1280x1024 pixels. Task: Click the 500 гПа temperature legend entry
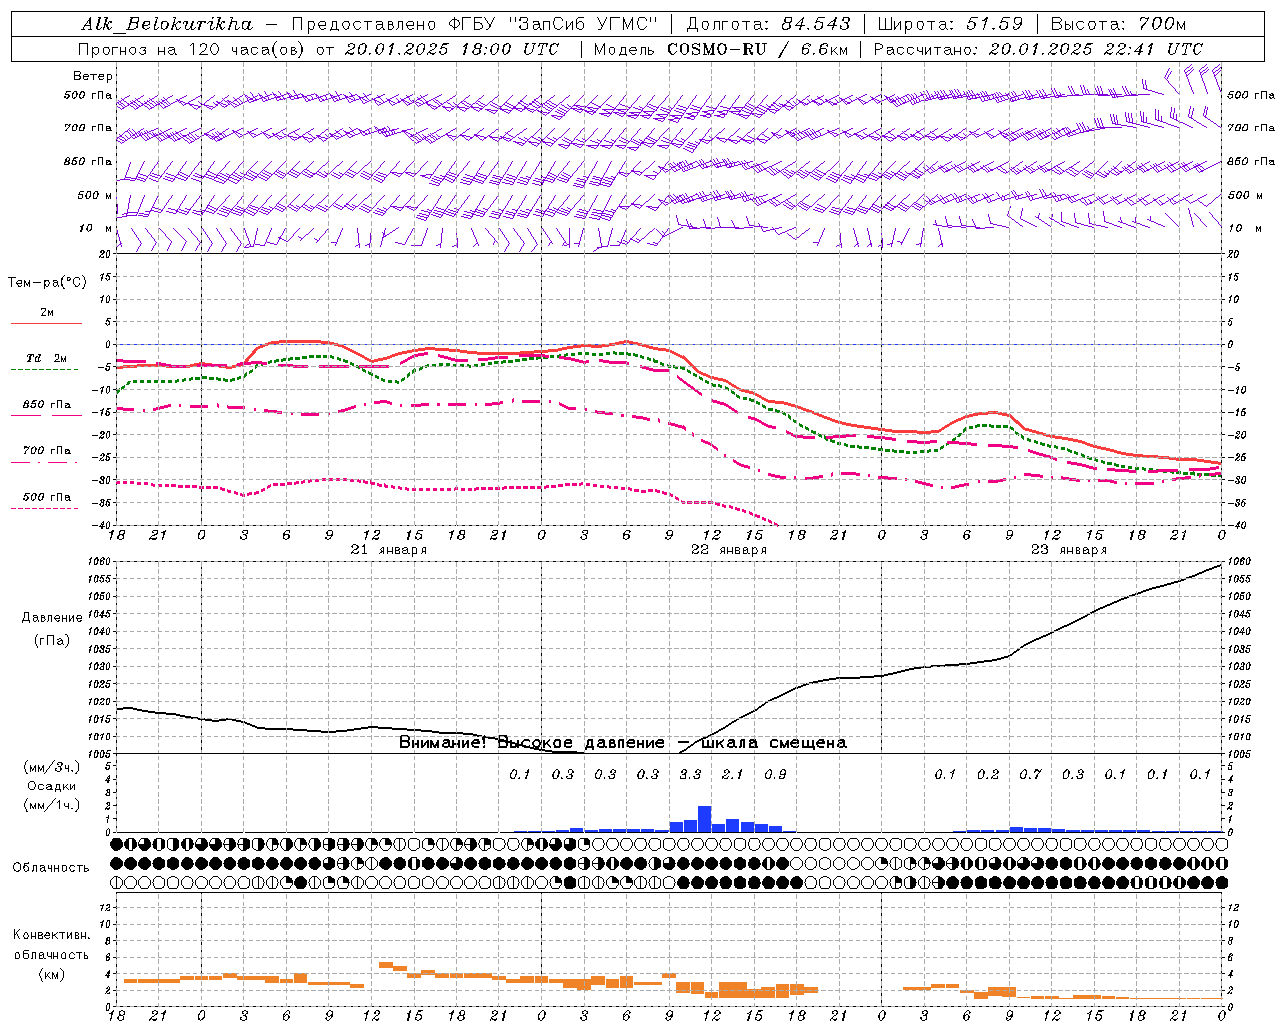pyautogui.click(x=47, y=497)
